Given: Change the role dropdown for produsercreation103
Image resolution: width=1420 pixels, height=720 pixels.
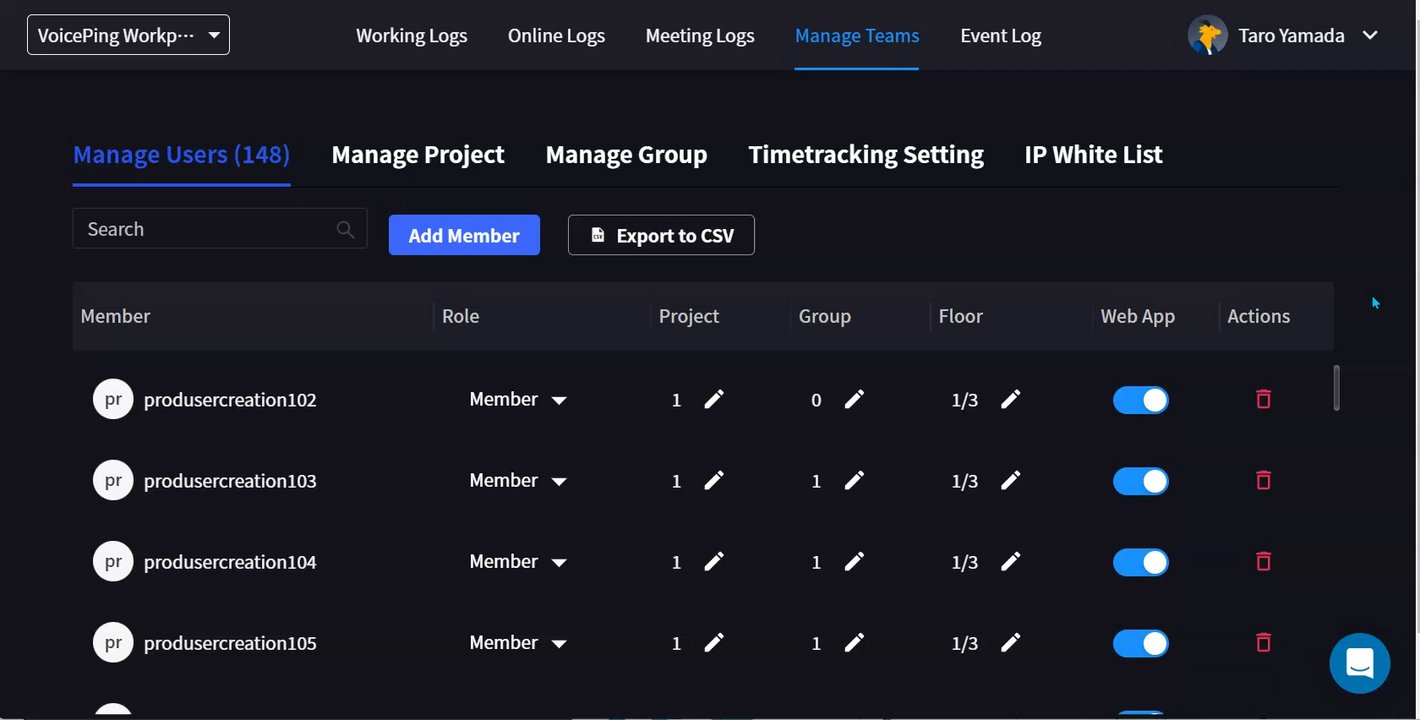Looking at the screenshot, I should [518, 480].
